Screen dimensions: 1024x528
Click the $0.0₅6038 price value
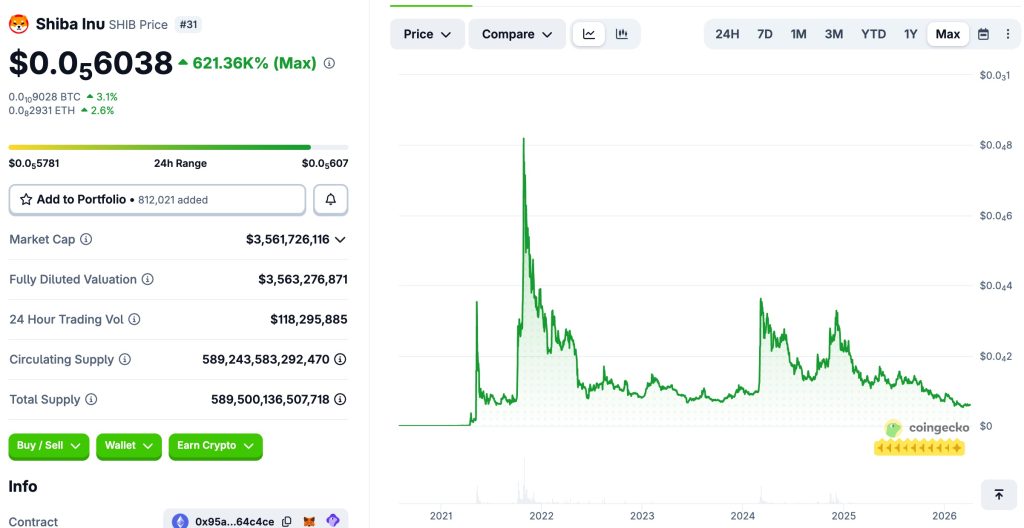tap(91, 64)
